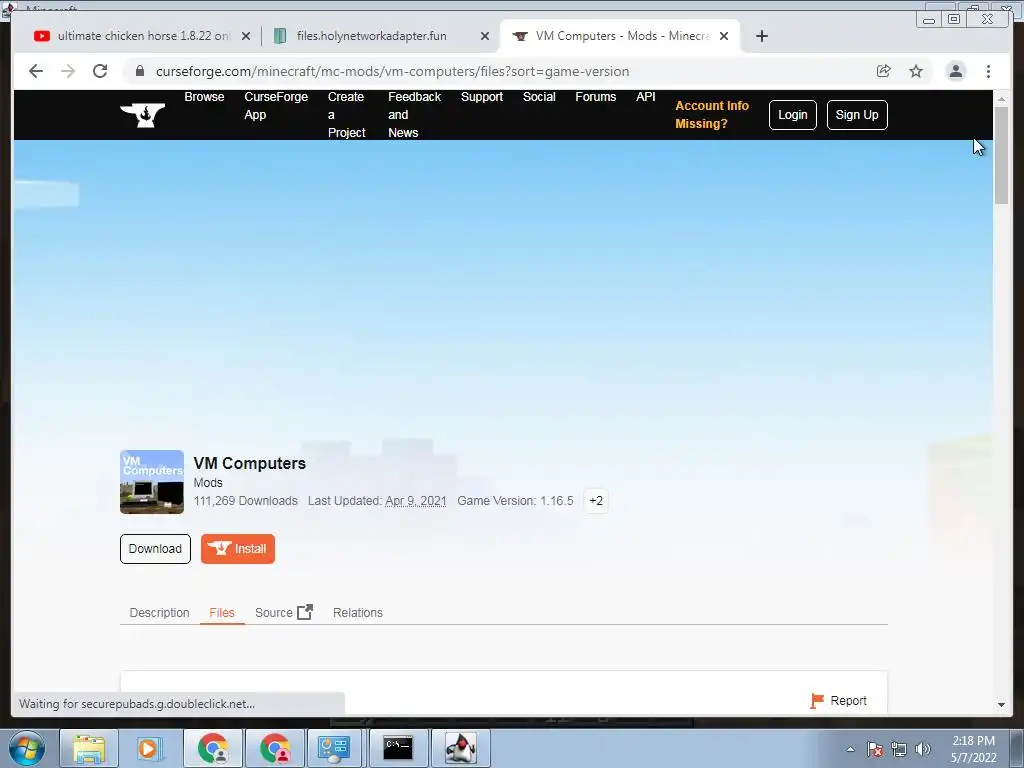
Task: Open the Windows Start menu
Action: pos(27,748)
